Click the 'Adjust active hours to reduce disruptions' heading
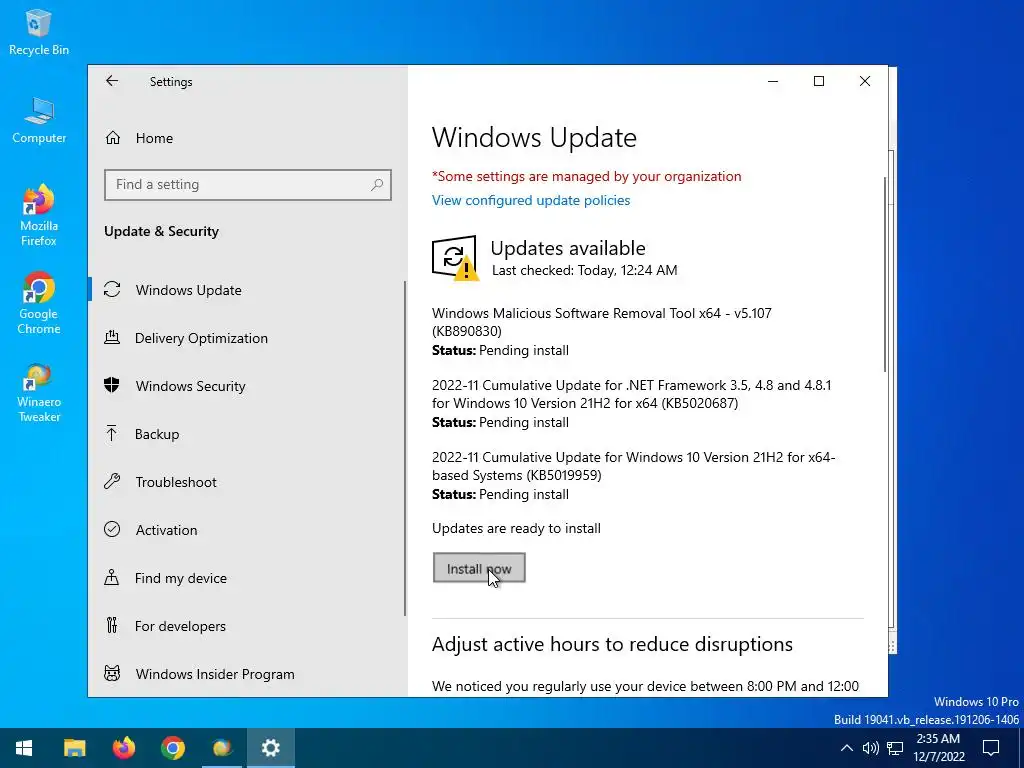 tap(612, 645)
